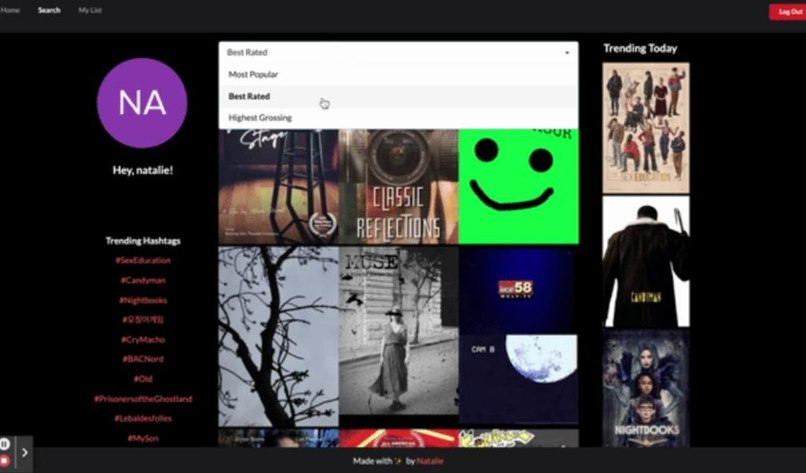Open the green smiley face poster
Viewport: 806px width, 473px height.
pos(518,186)
